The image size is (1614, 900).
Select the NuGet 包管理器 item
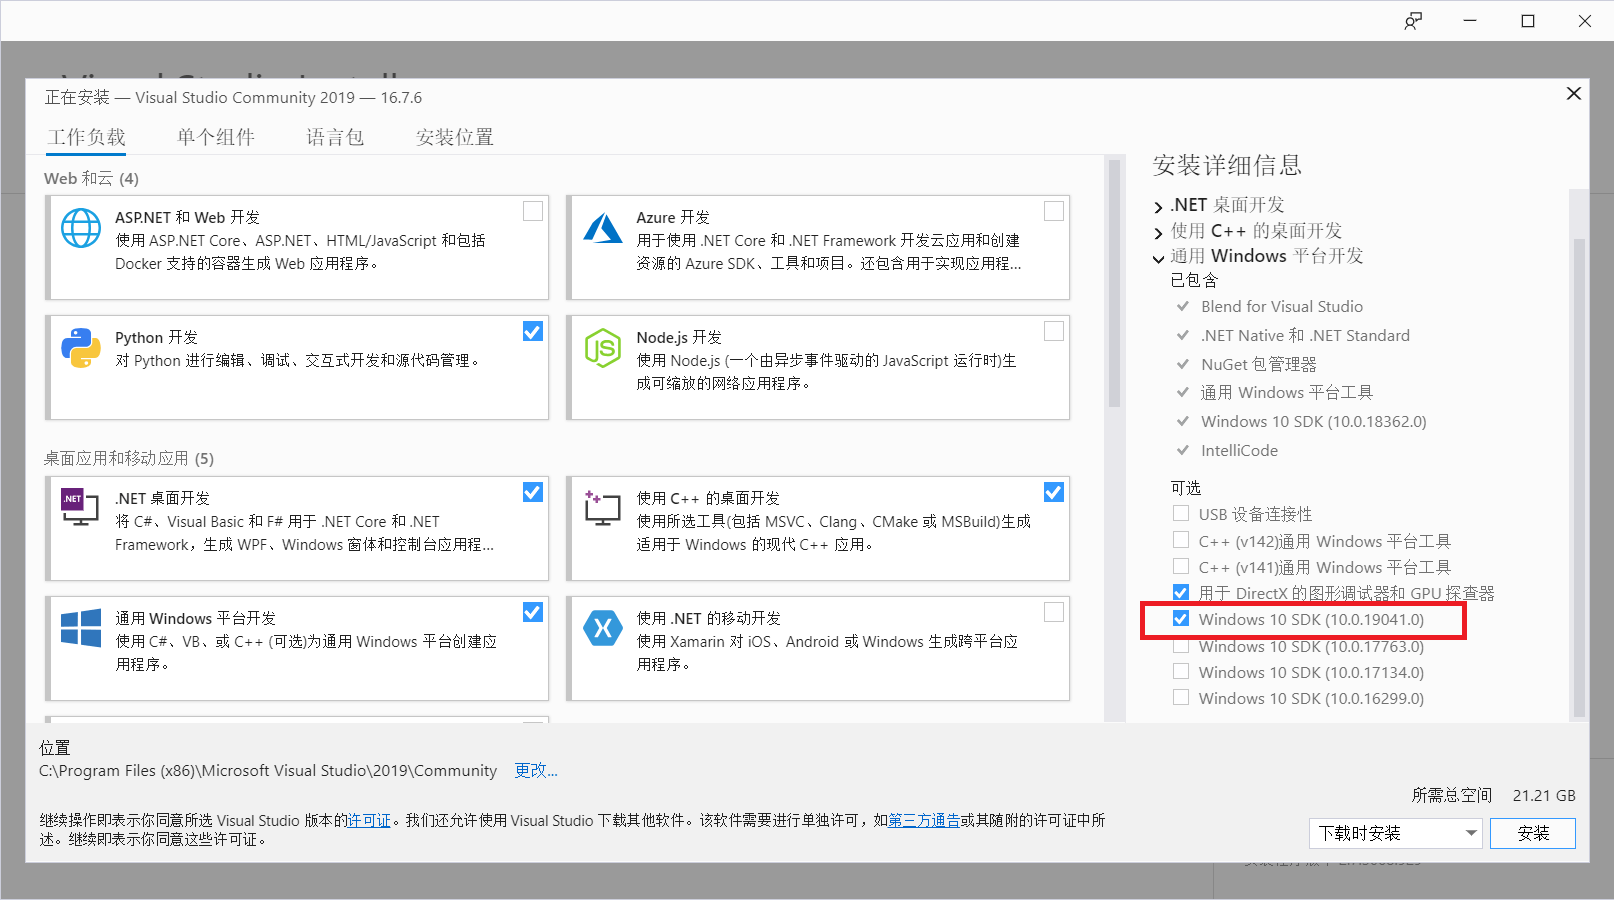1259,364
